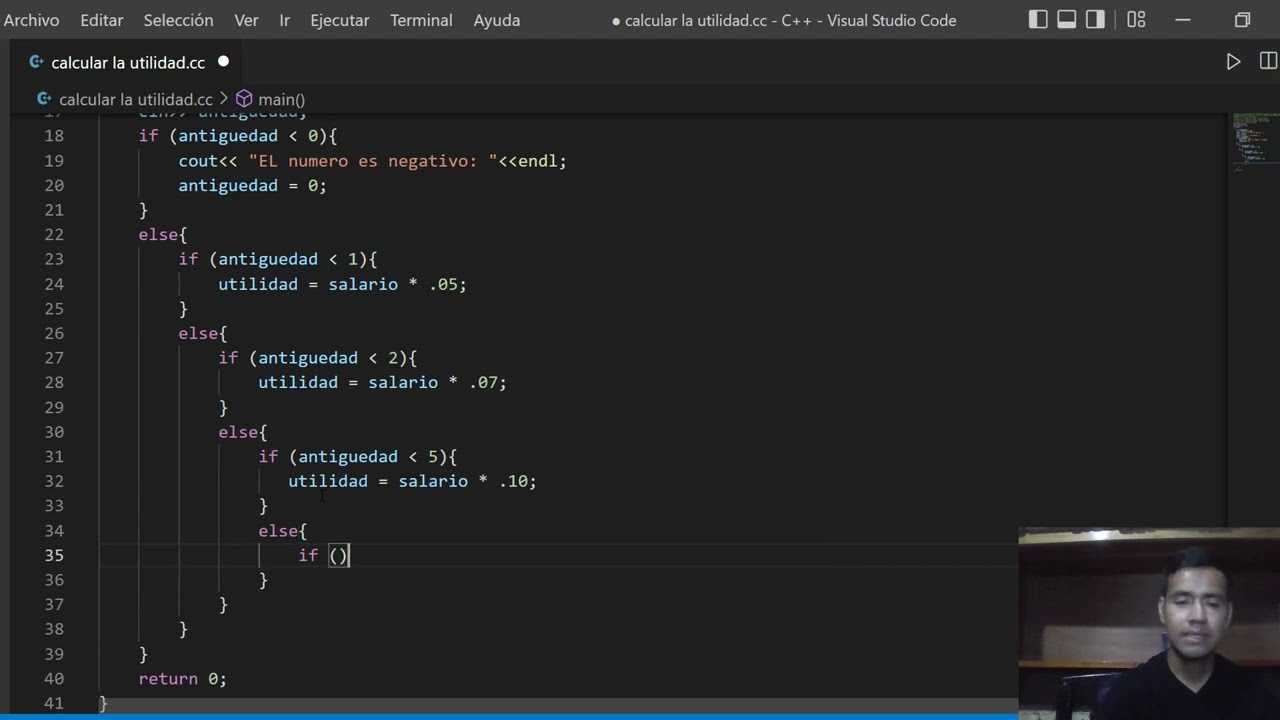Click the "if (antiguedad < 5){" line
This screenshot has height=720, width=1280.
click(x=357, y=456)
